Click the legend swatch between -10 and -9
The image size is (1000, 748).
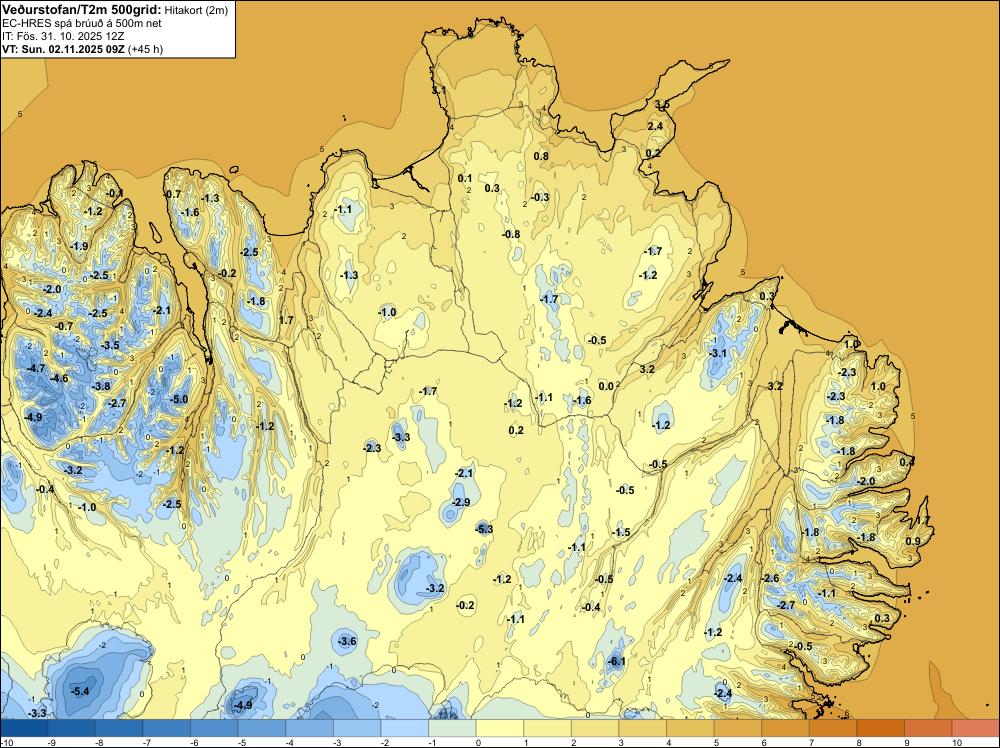tap(24, 728)
